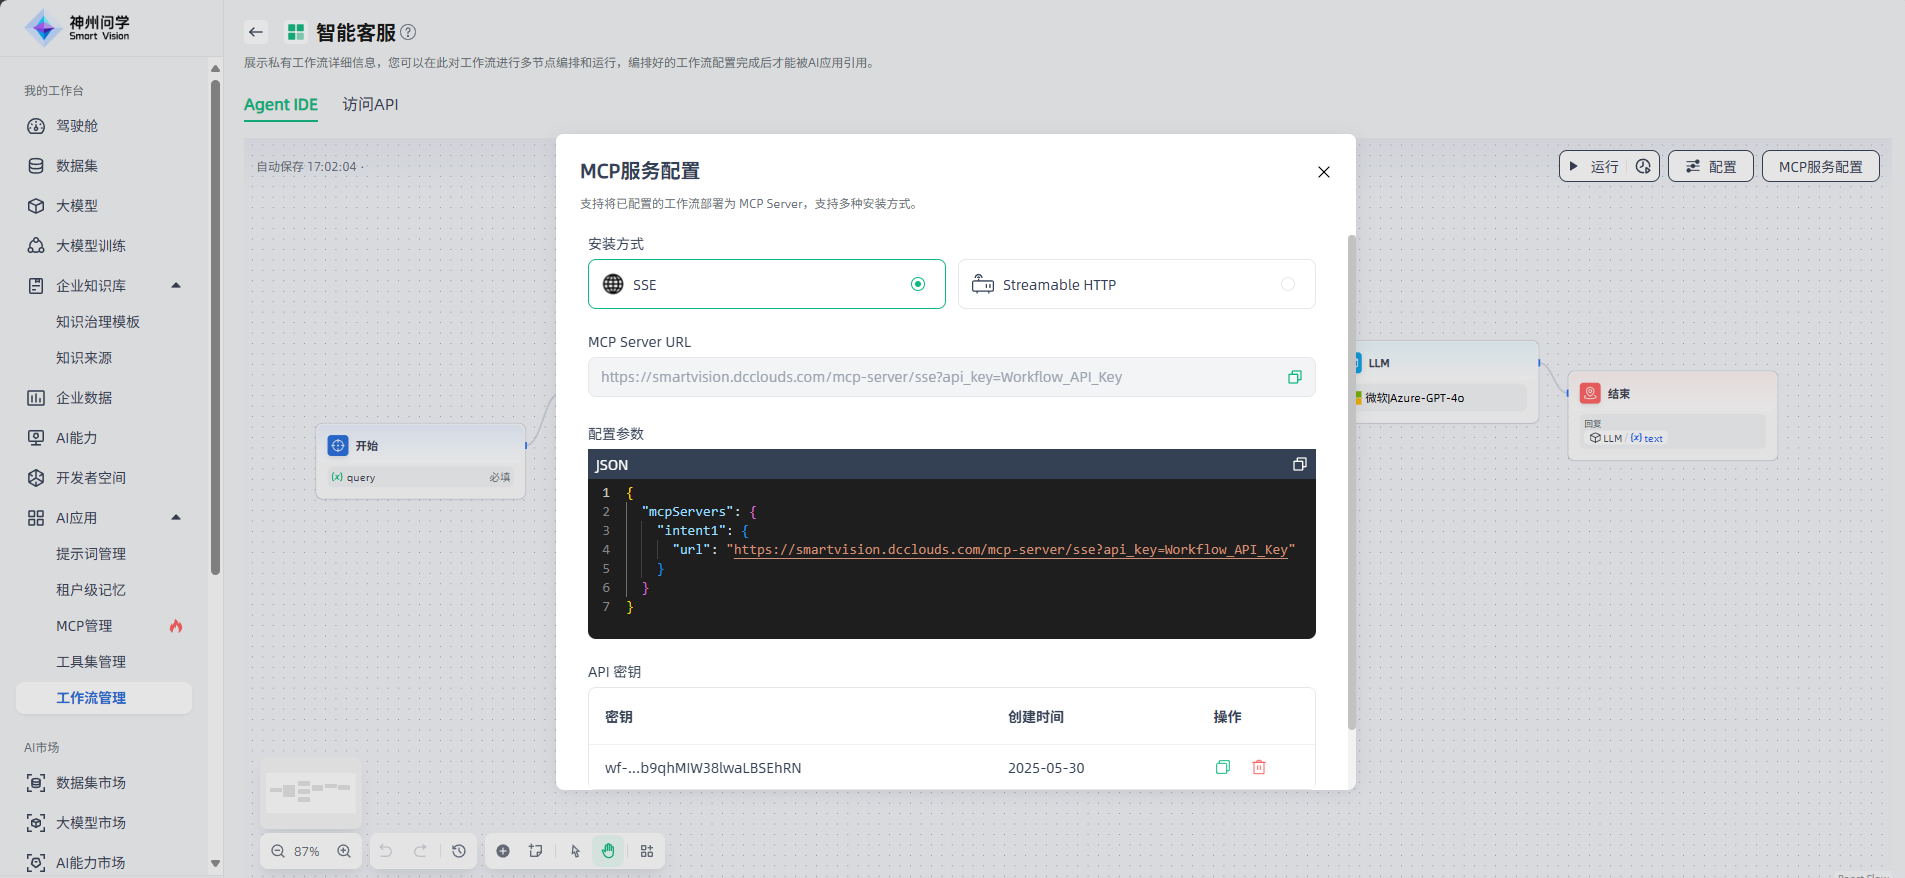Zoom in the workflow canvas
Screen dimensions: 1905x878
coord(344,851)
